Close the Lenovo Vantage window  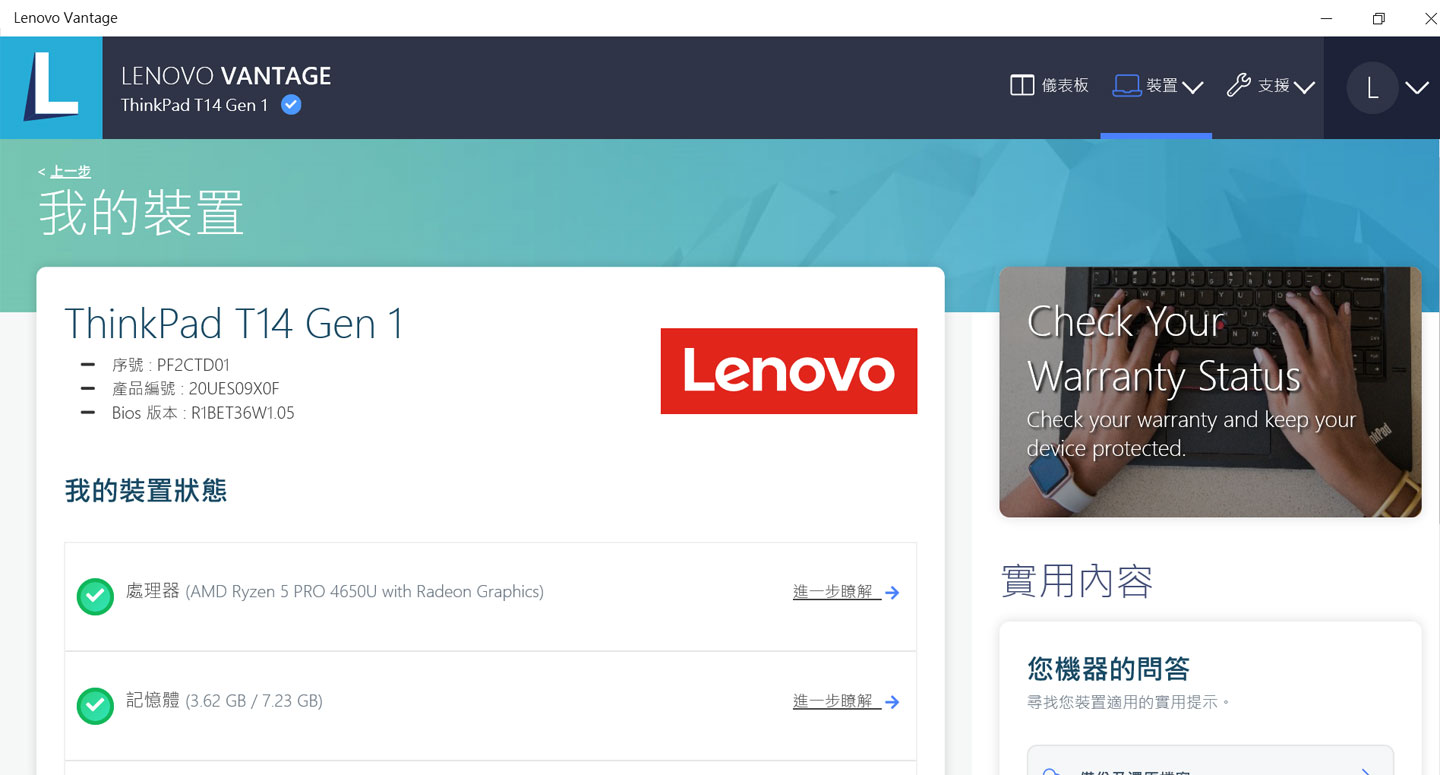point(1431,18)
